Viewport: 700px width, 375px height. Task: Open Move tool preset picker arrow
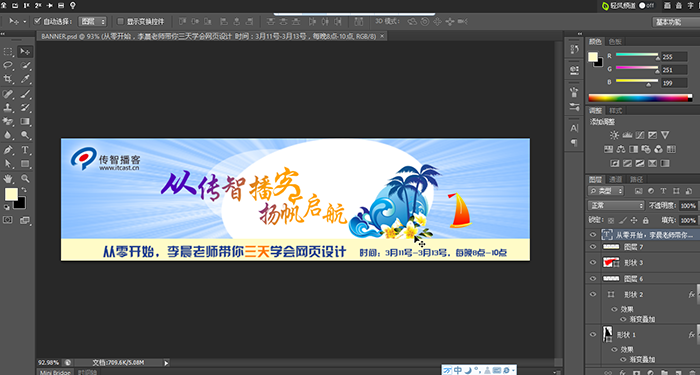[x=25, y=21]
